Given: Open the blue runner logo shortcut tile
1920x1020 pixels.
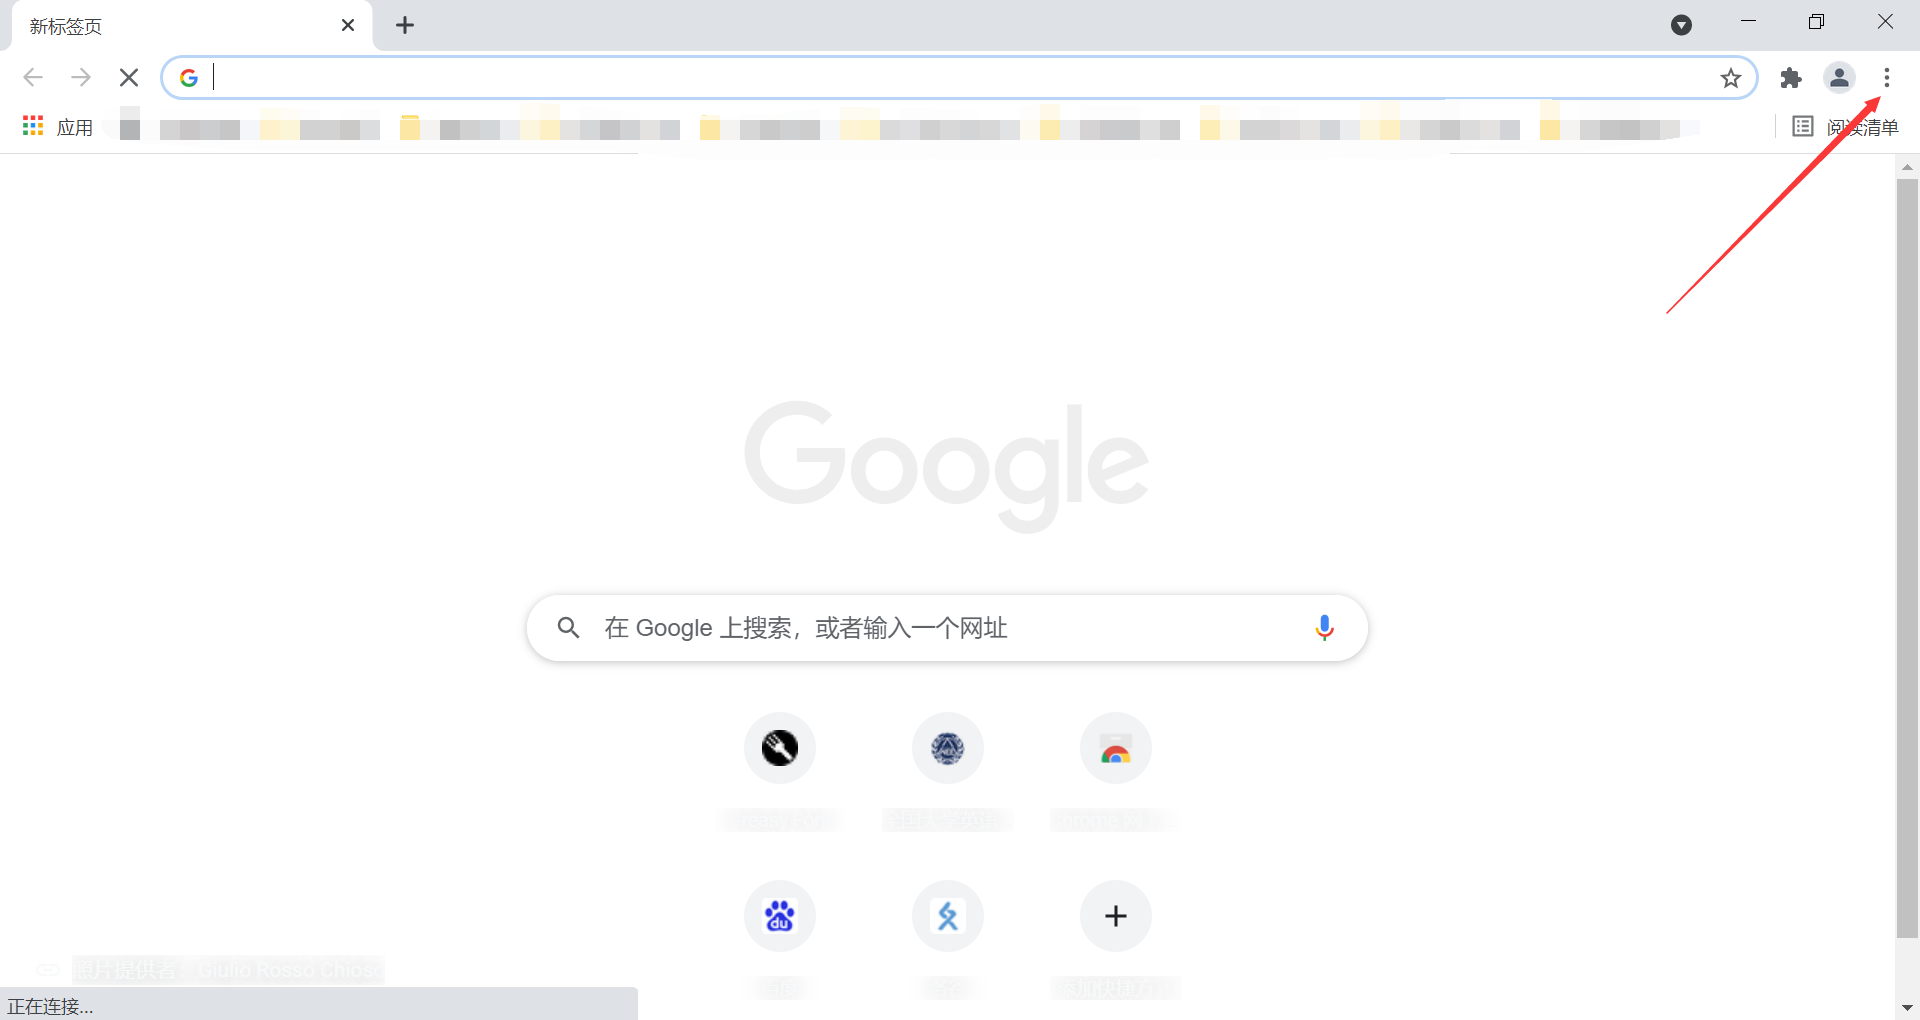Looking at the screenshot, I should point(948,916).
